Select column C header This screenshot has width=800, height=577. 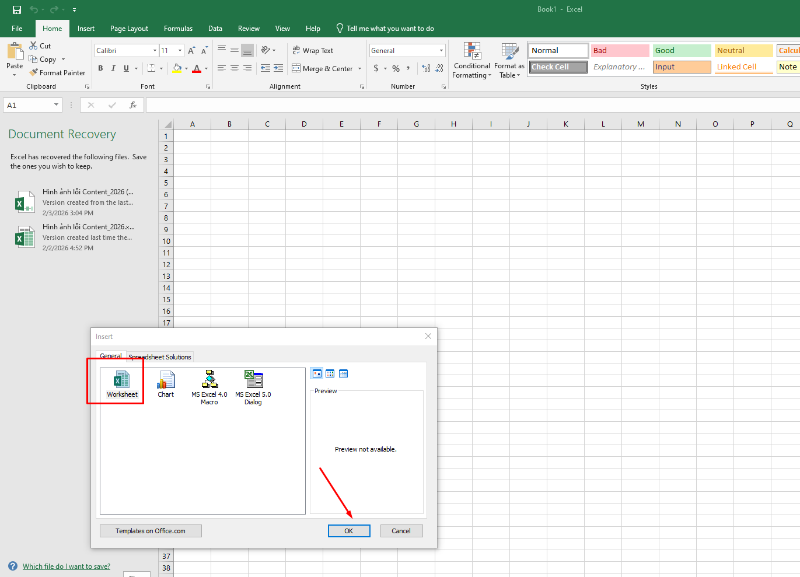click(x=267, y=124)
